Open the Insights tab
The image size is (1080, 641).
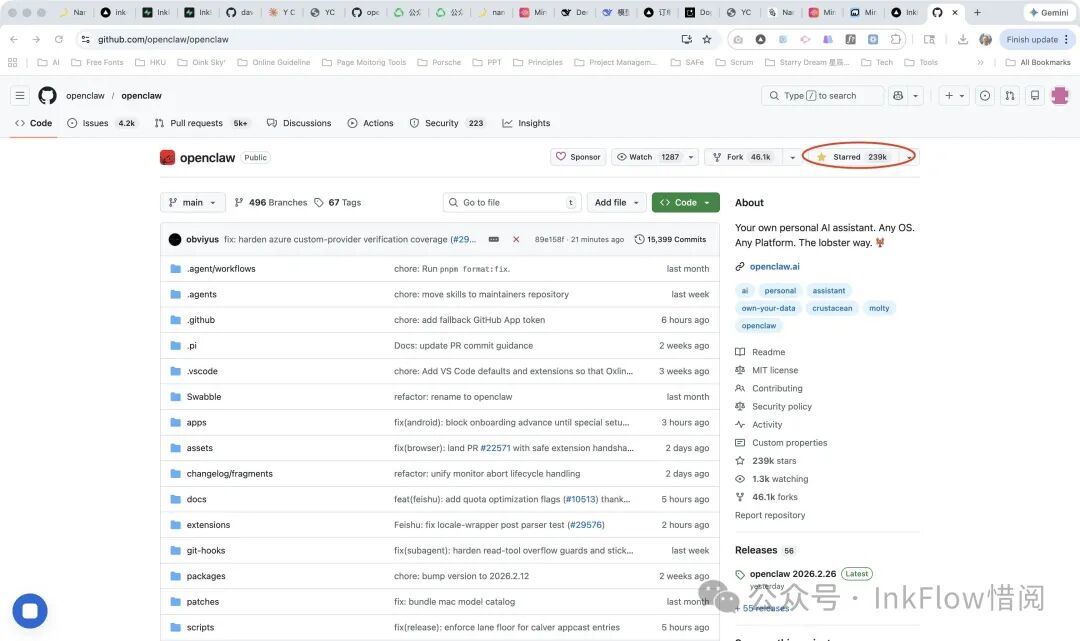pos(526,123)
